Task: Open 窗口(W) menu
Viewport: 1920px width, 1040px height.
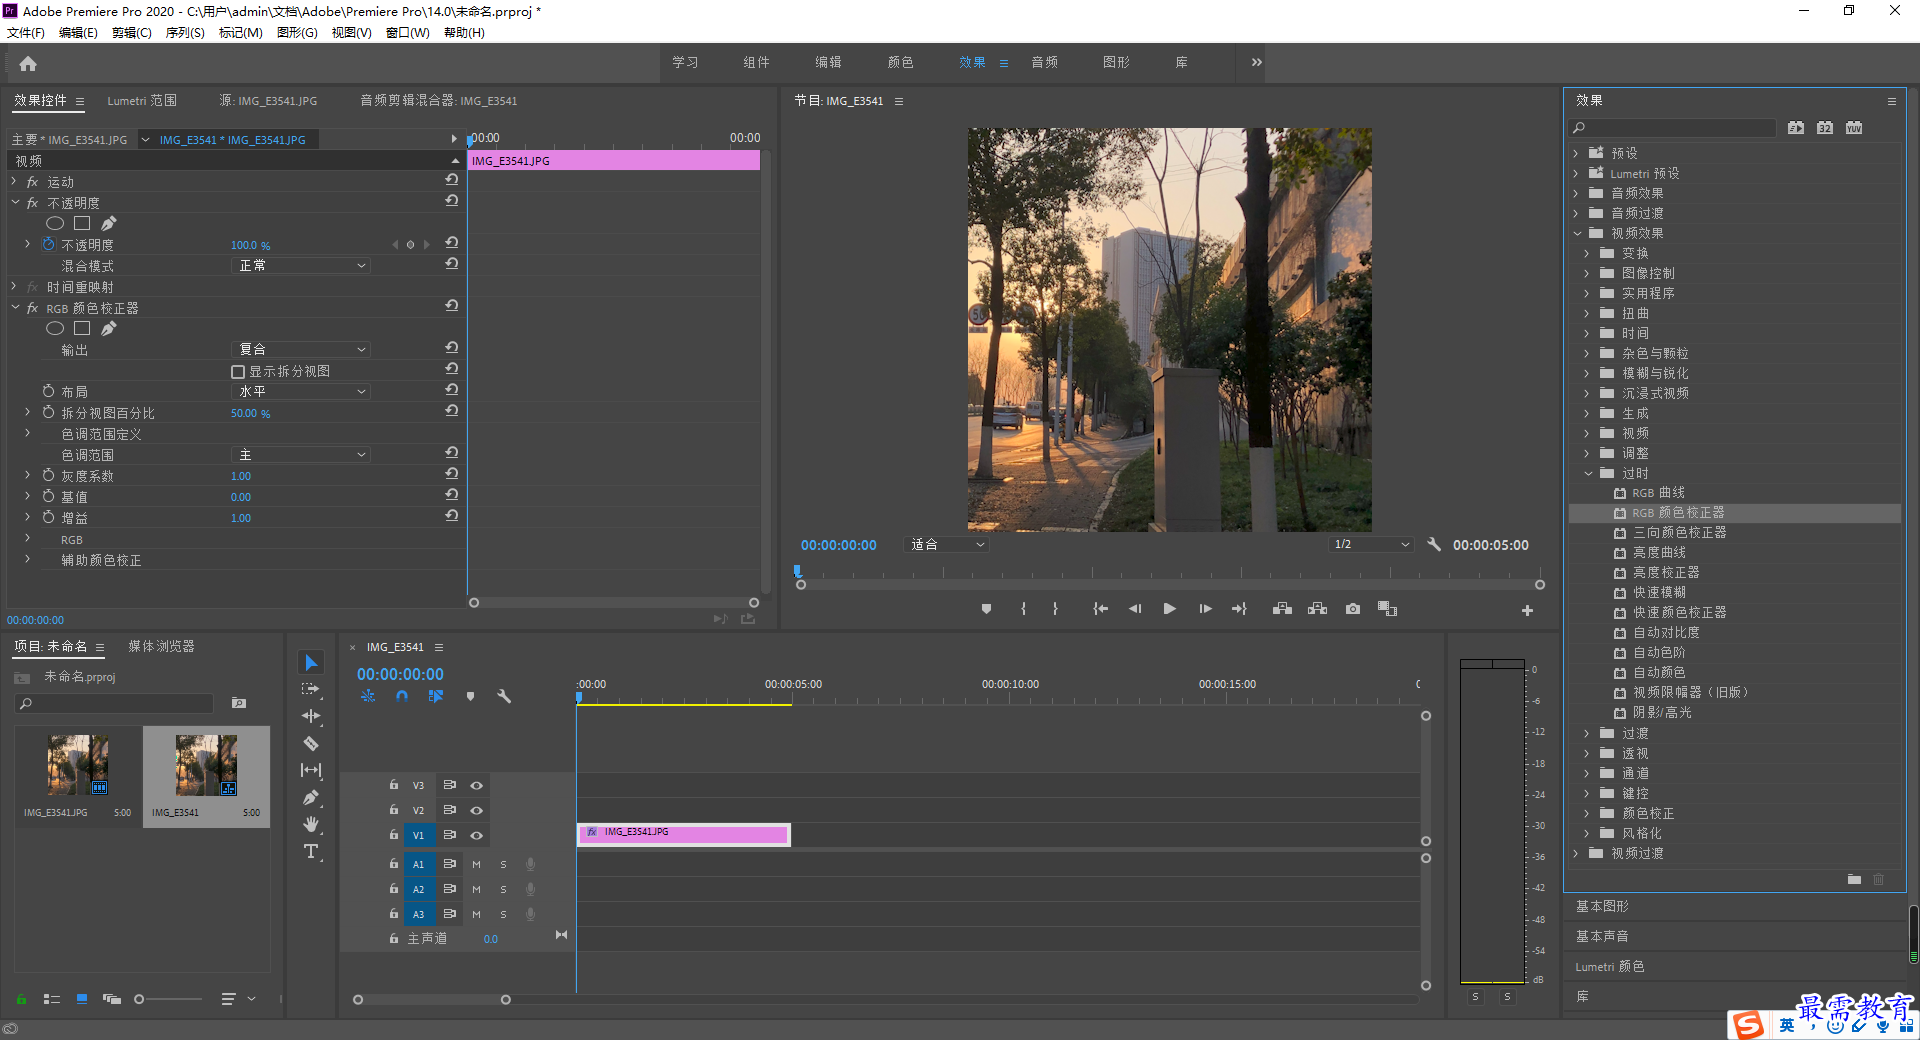Action: (407, 33)
